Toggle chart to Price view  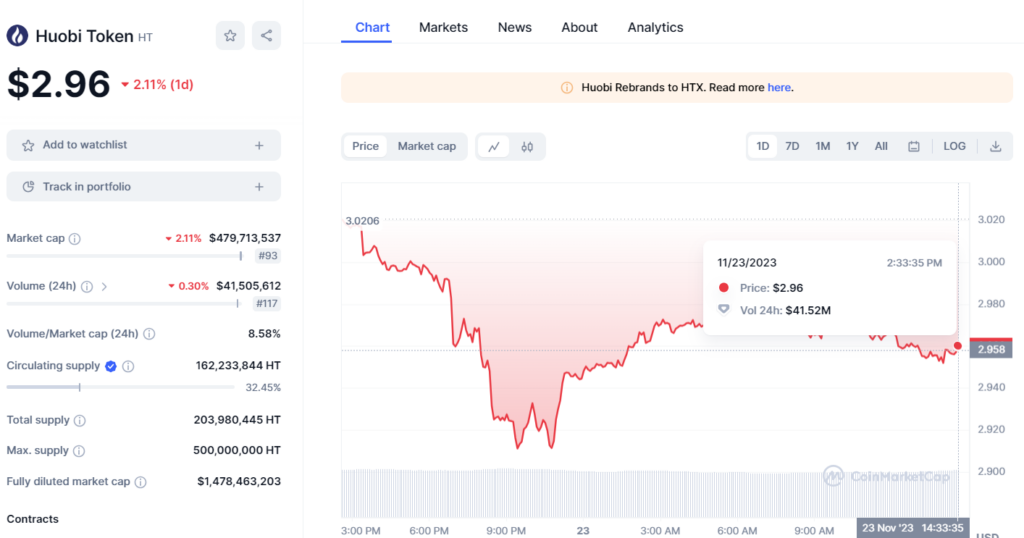tap(365, 147)
